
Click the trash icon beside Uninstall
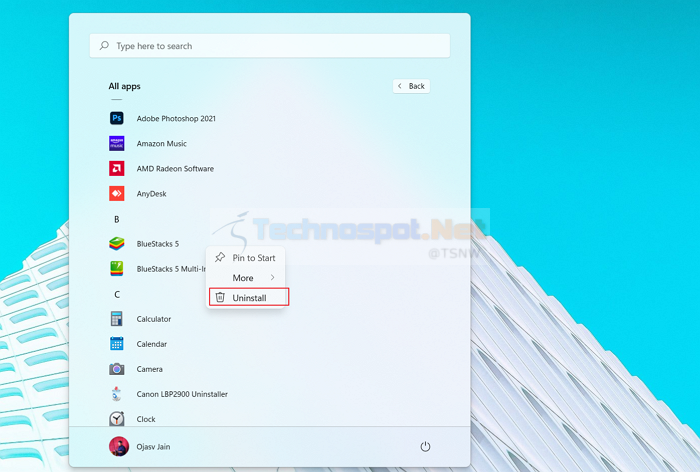[220, 297]
